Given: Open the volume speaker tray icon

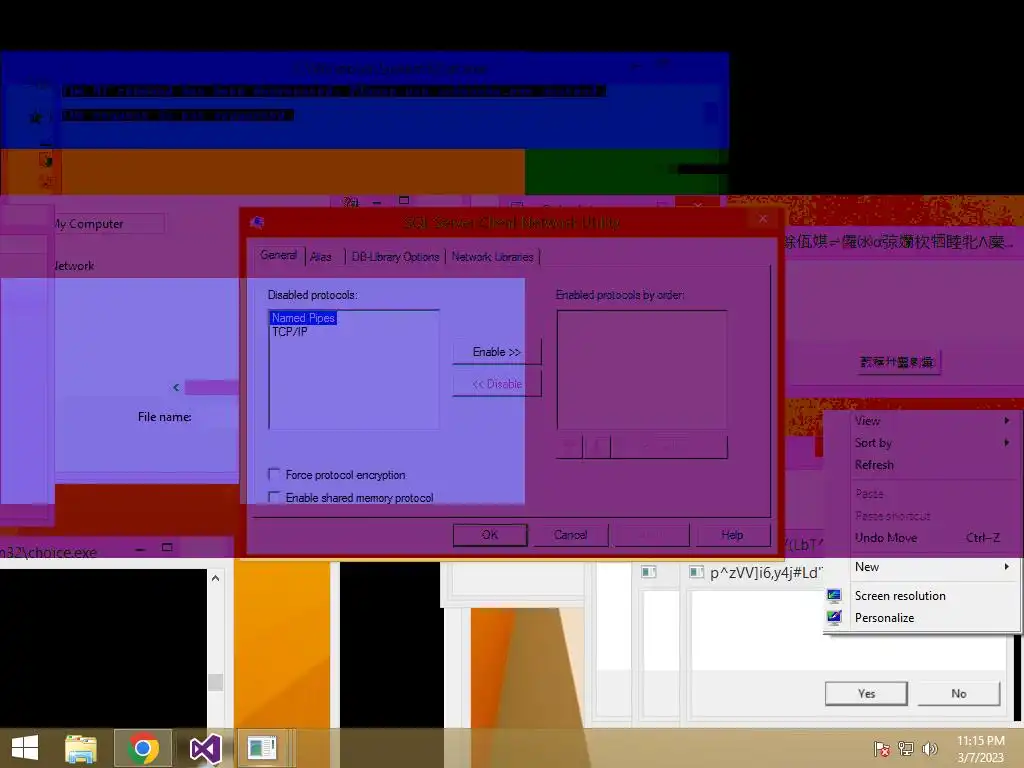Looking at the screenshot, I should pyautogui.click(x=929, y=748).
